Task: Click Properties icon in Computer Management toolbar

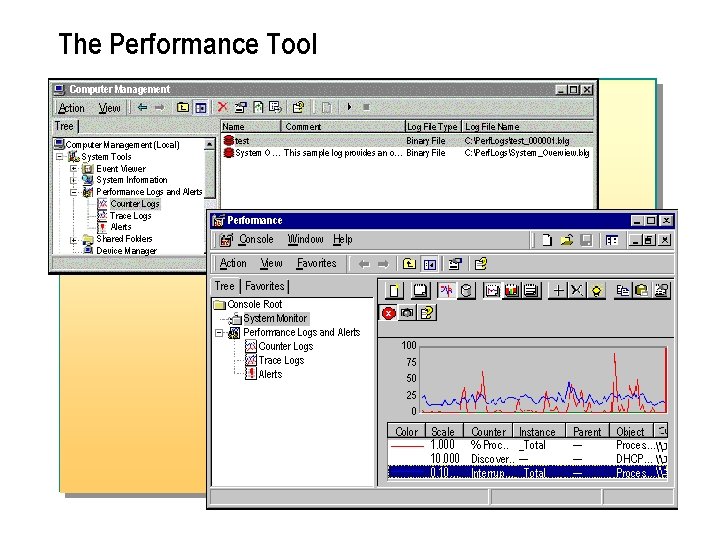Action: pyautogui.click(x=241, y=107)
